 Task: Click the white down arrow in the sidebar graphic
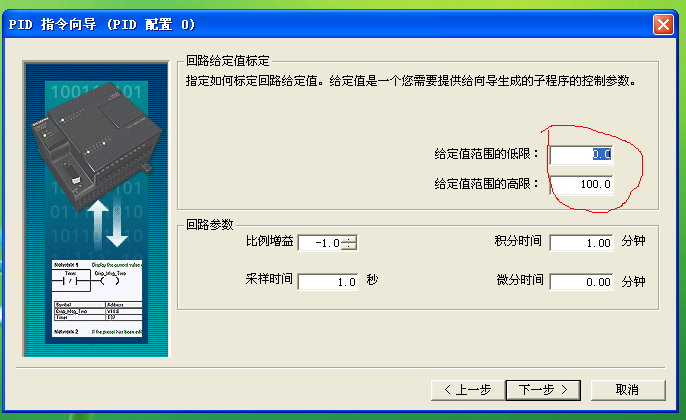[x=117, y=221]
